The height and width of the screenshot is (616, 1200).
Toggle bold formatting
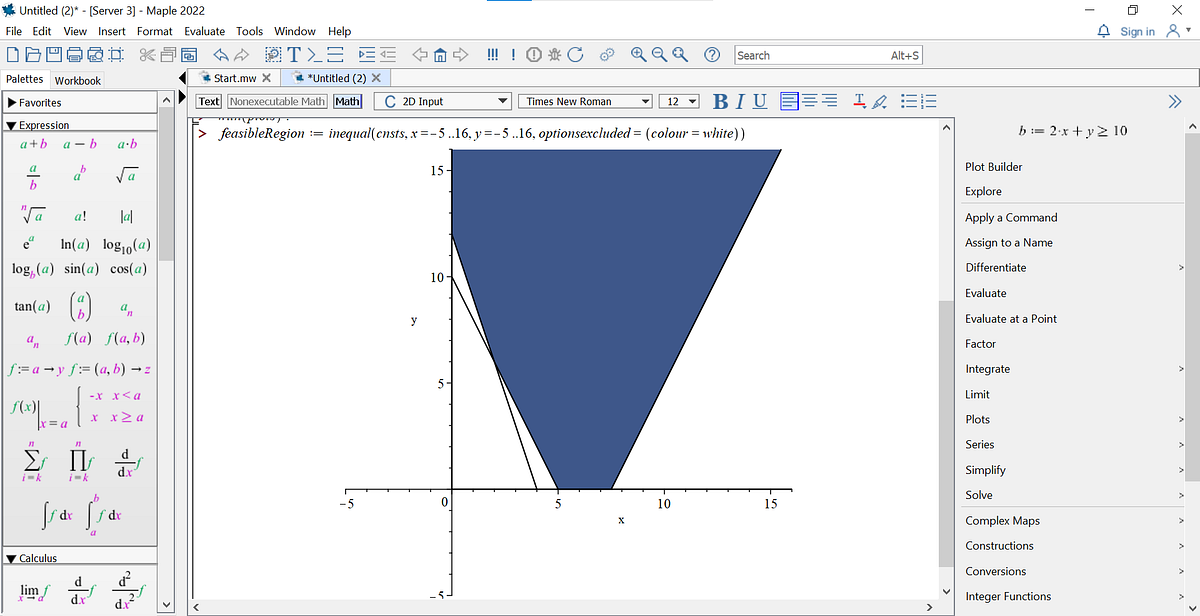(719, 101)
